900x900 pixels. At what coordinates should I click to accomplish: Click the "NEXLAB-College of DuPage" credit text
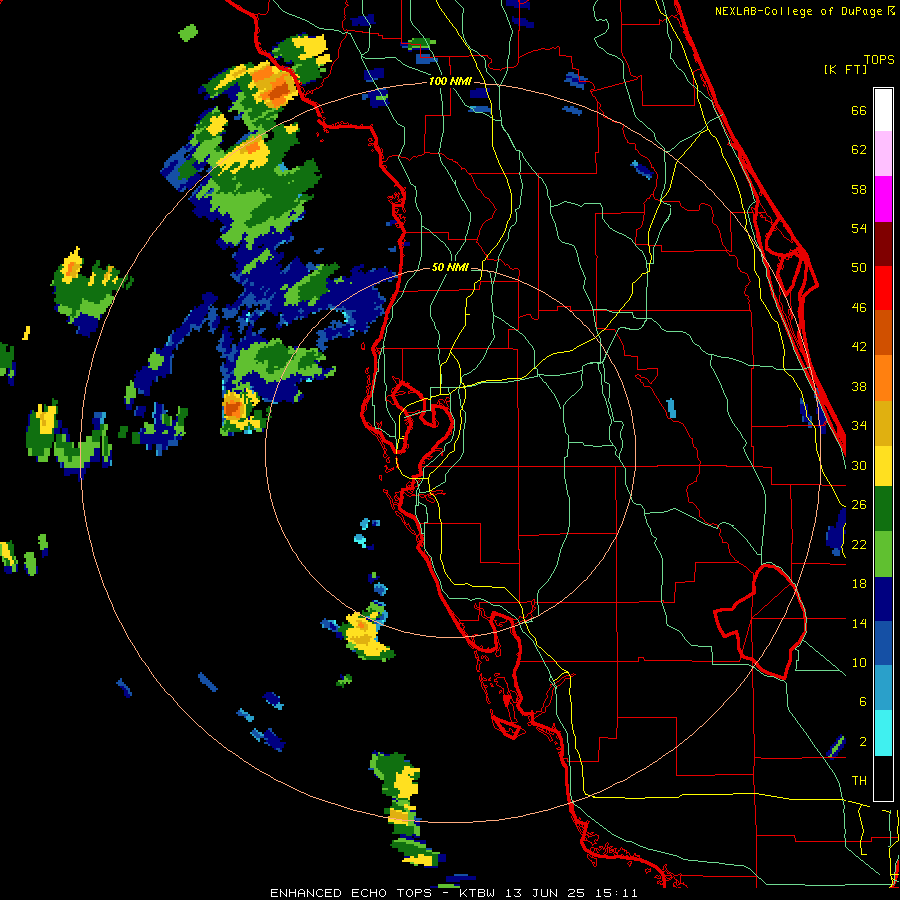click(x=800, y=11)
